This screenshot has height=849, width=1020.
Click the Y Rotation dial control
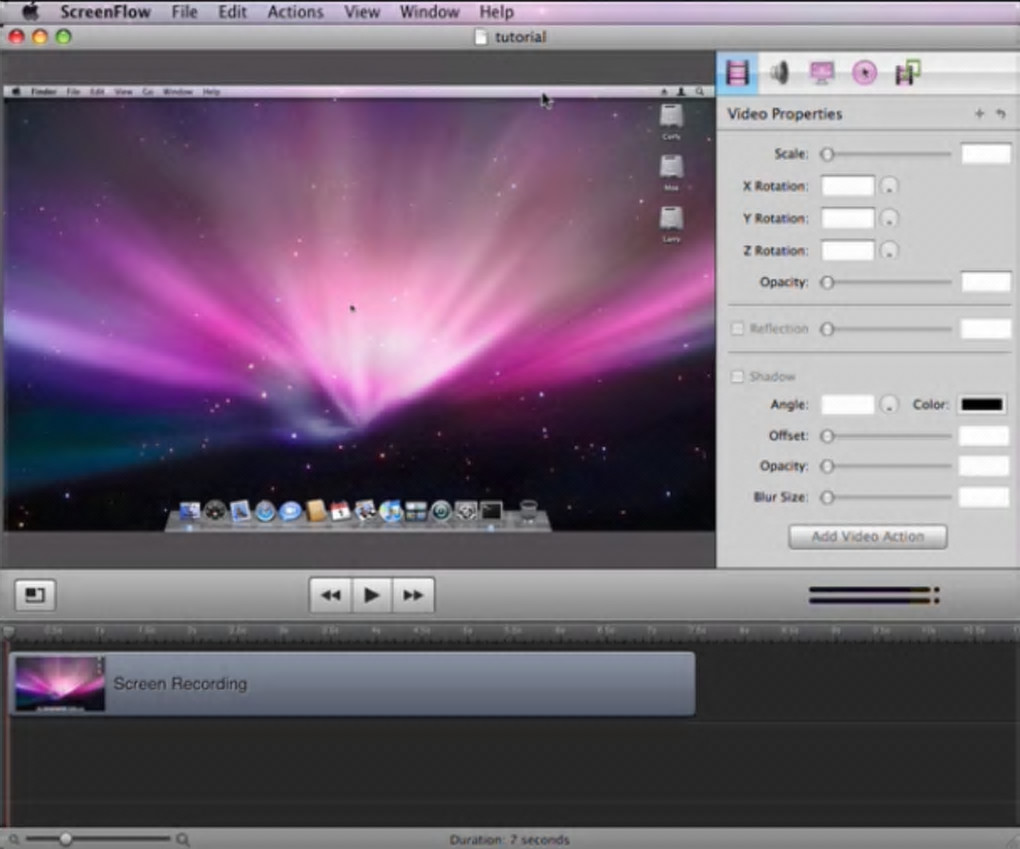pyautogui.click(x=889, y=218)
